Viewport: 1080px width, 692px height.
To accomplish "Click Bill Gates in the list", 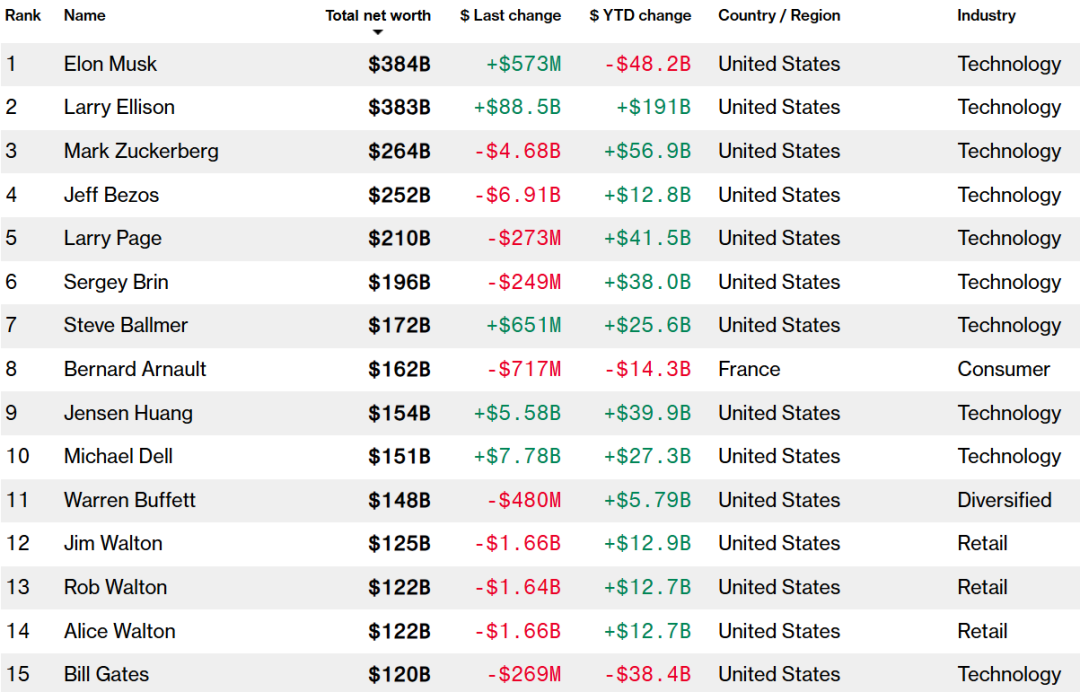I will click(106, 674).
